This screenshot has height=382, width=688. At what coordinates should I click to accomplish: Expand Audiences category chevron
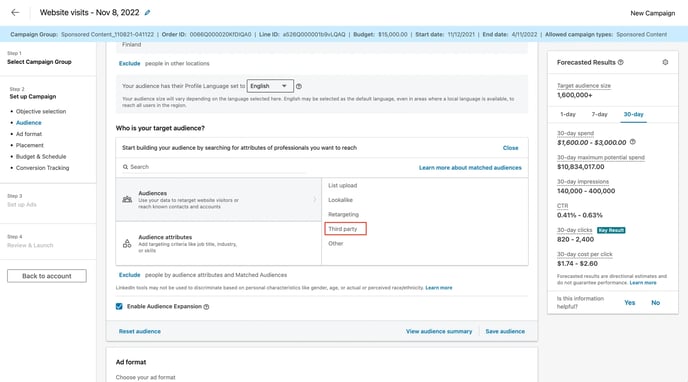tap(315, 200)
